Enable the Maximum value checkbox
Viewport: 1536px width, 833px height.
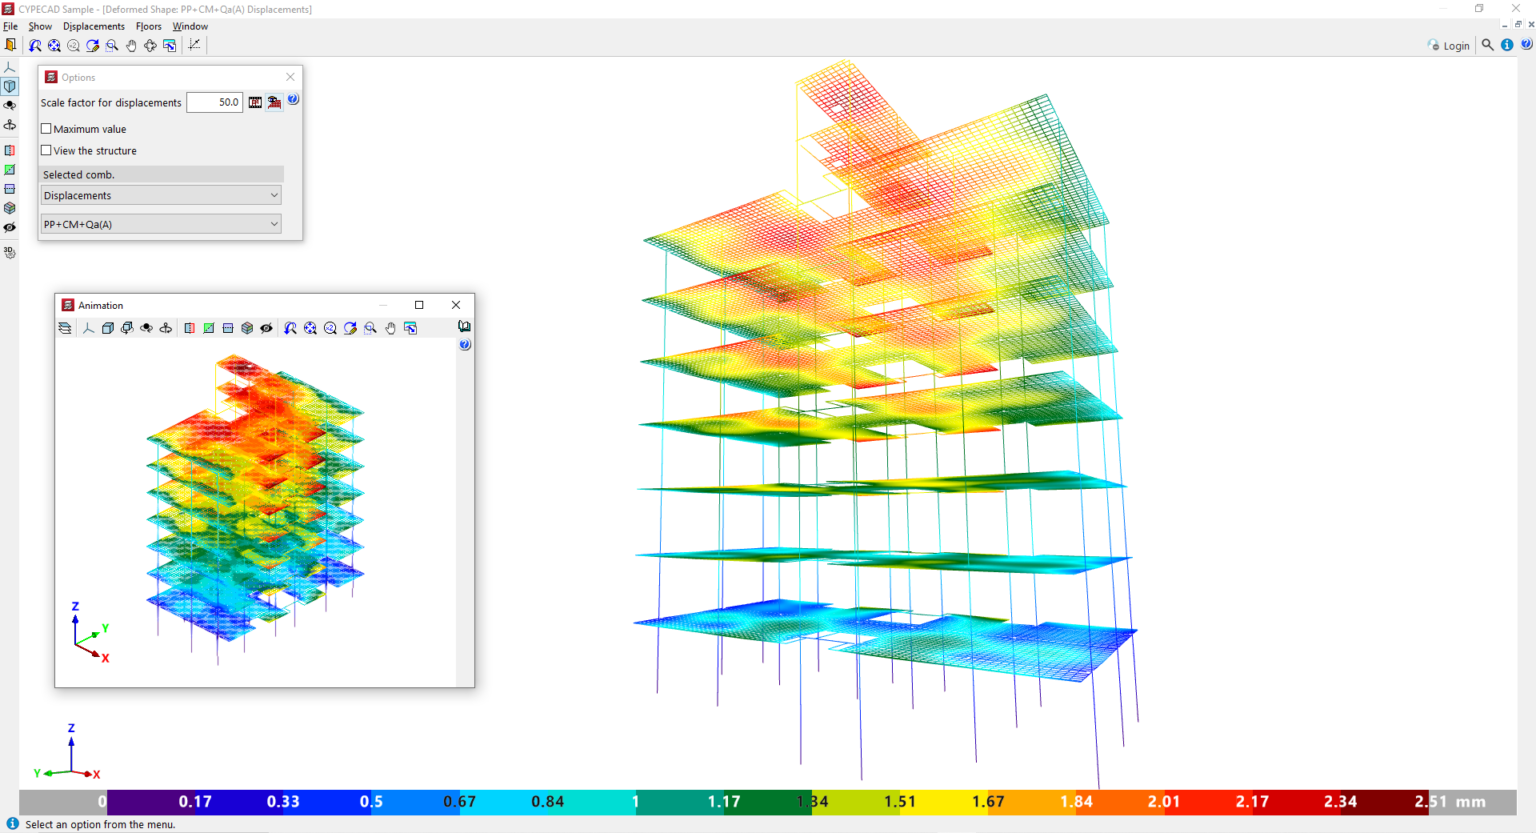[x=46, y=129]
